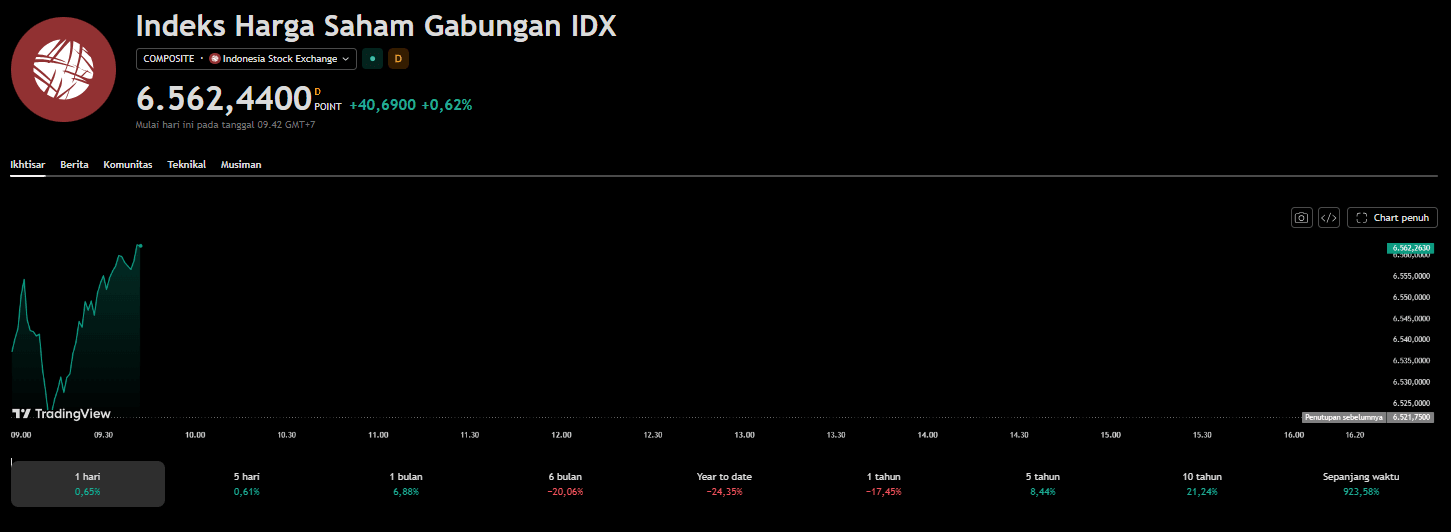This screenshot has height=532, width=1451.
Task: Click the 16.20 time axis label
Action: 1354,435
